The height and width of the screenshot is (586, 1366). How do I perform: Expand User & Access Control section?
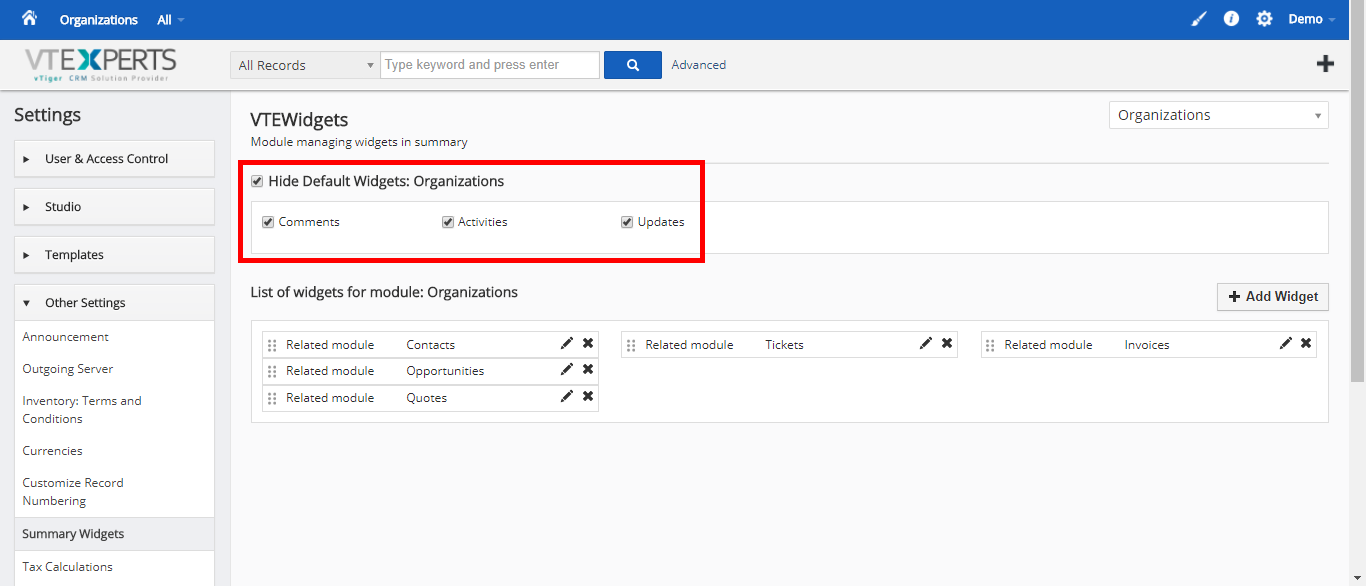(x=114, y=158)
